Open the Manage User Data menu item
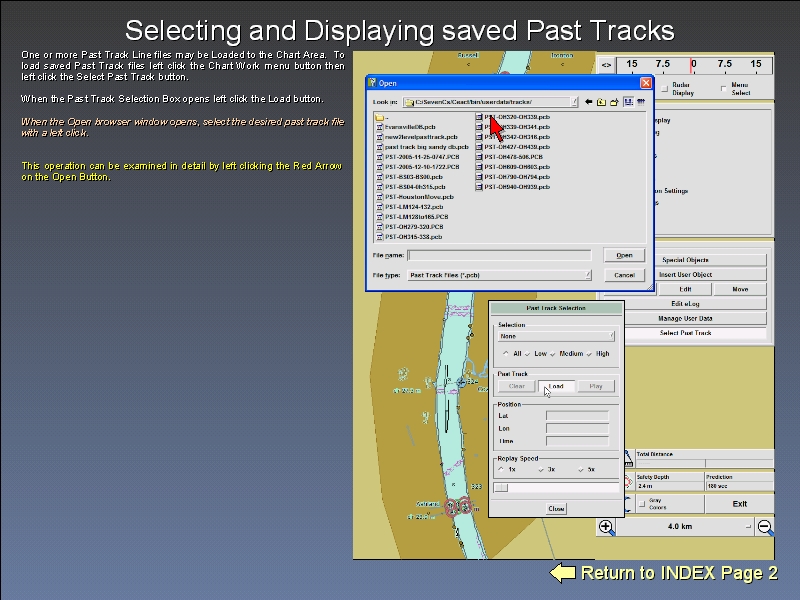The height and width of the screenshot is (600, 800). (x=685, y=318)
